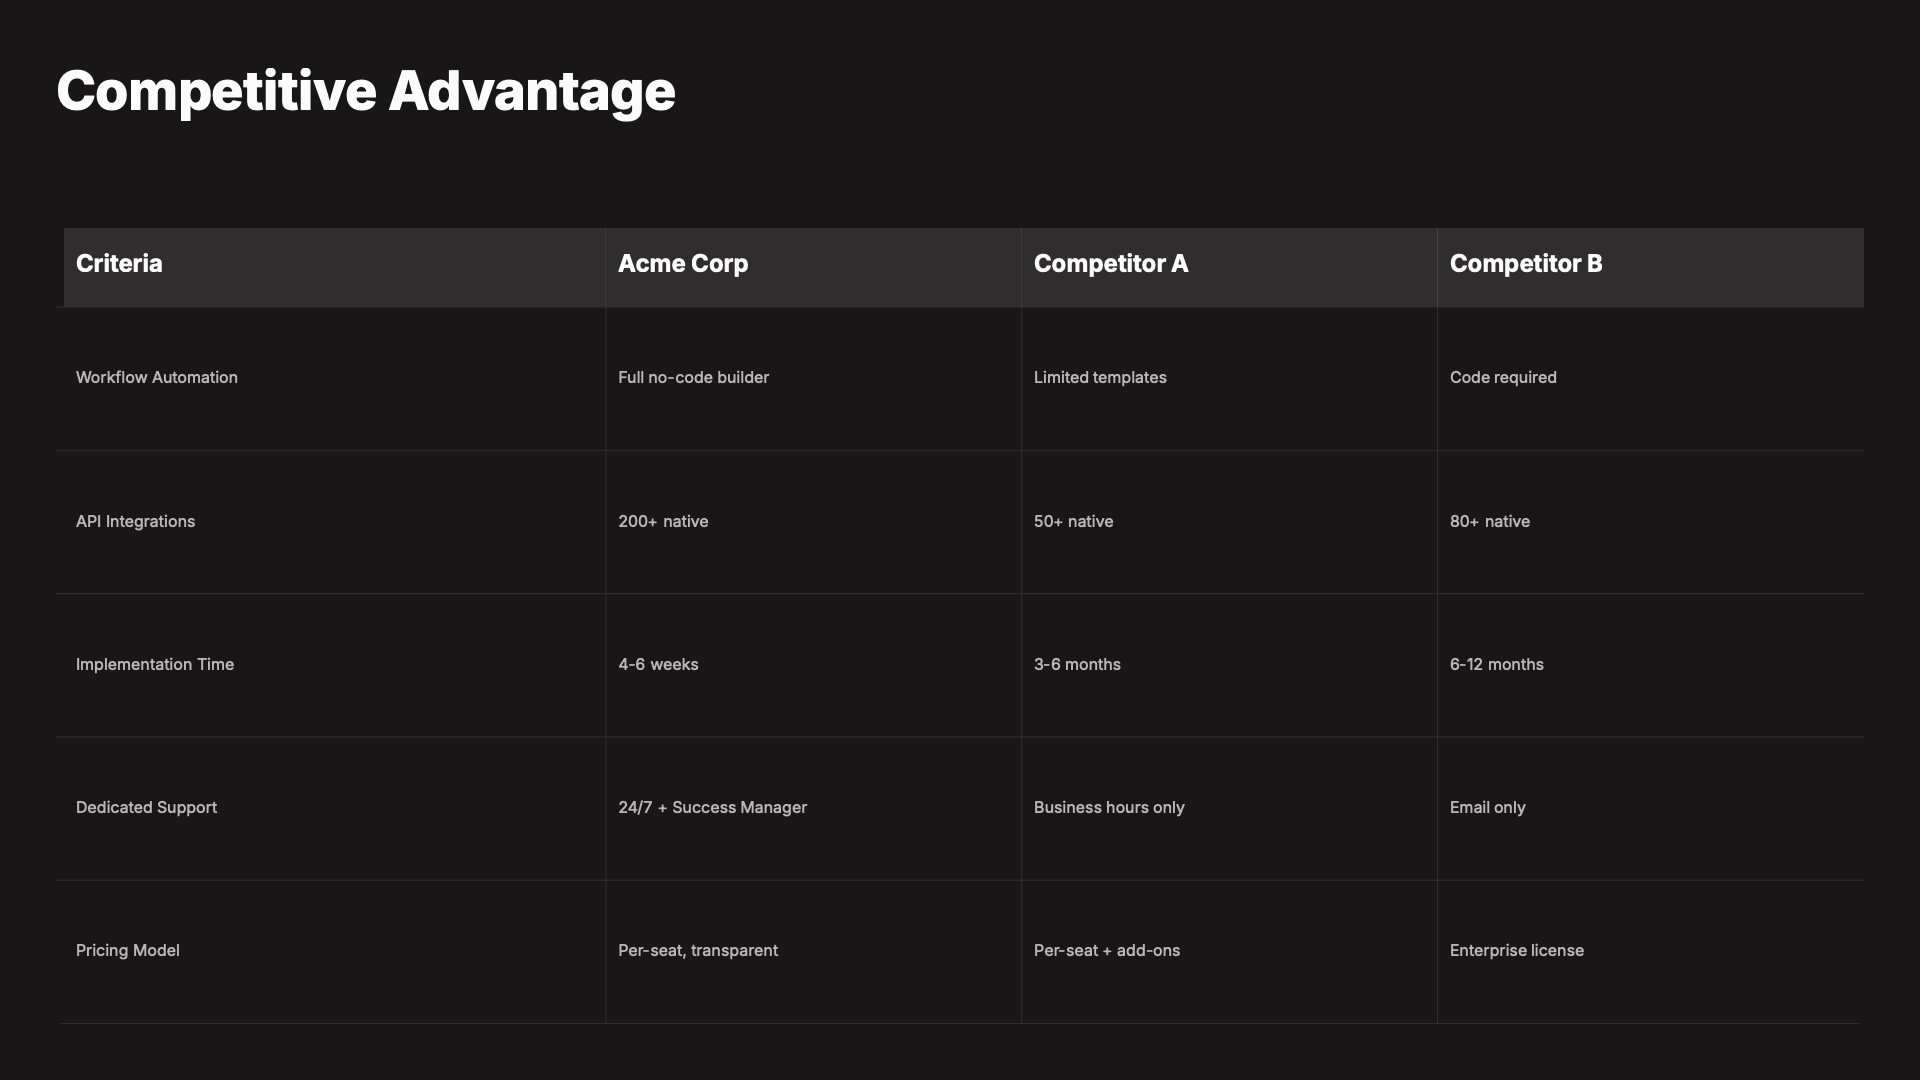Select the Business hours only cell
1920x1080 pixels.
point(1109,808)
